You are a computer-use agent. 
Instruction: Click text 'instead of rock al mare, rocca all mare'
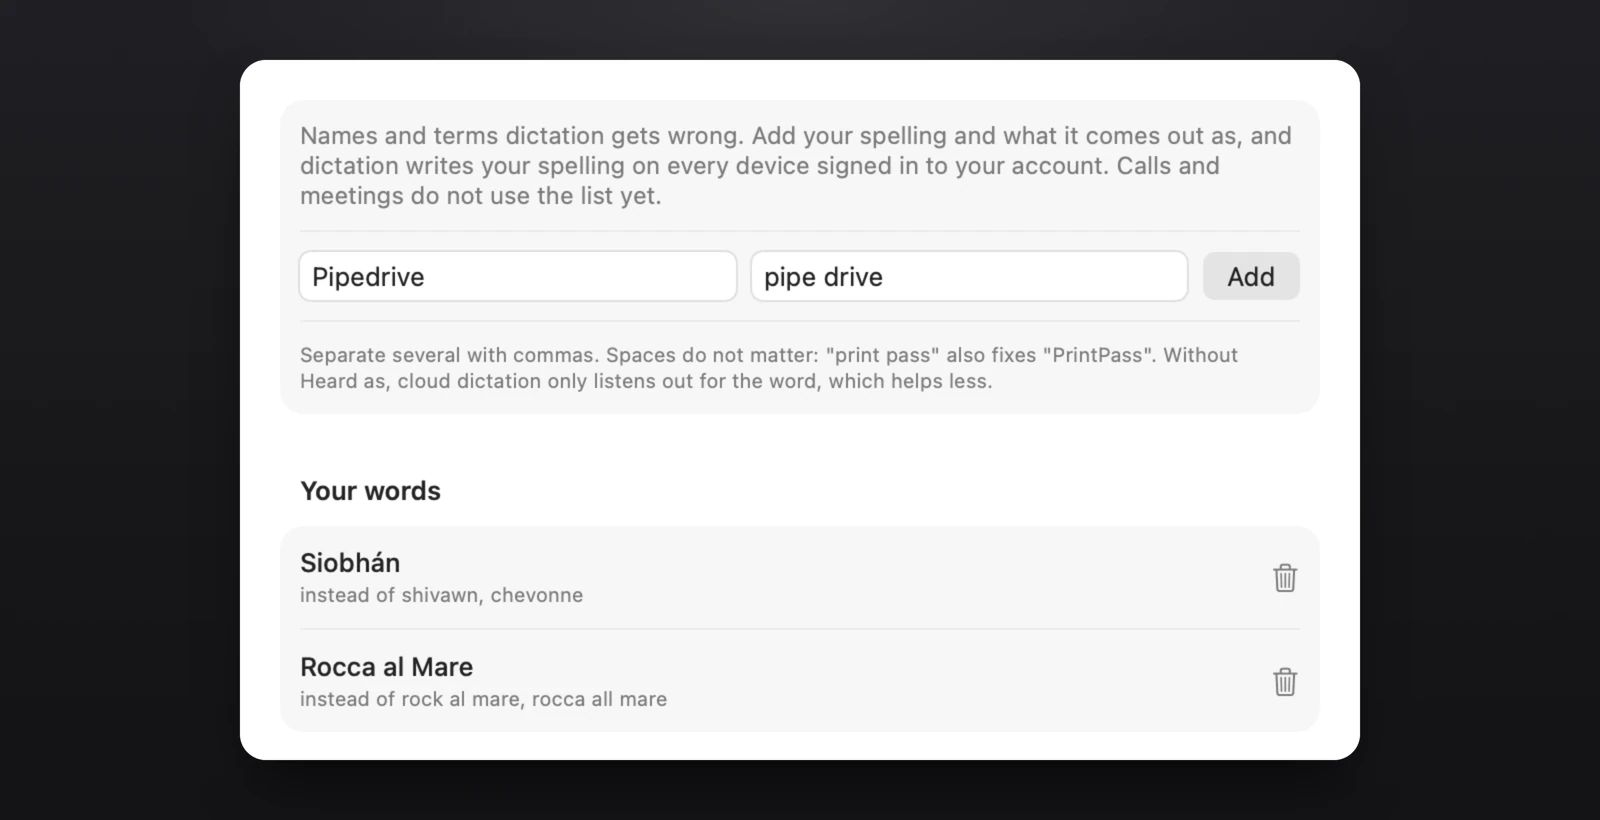click(x=483, y=699)
